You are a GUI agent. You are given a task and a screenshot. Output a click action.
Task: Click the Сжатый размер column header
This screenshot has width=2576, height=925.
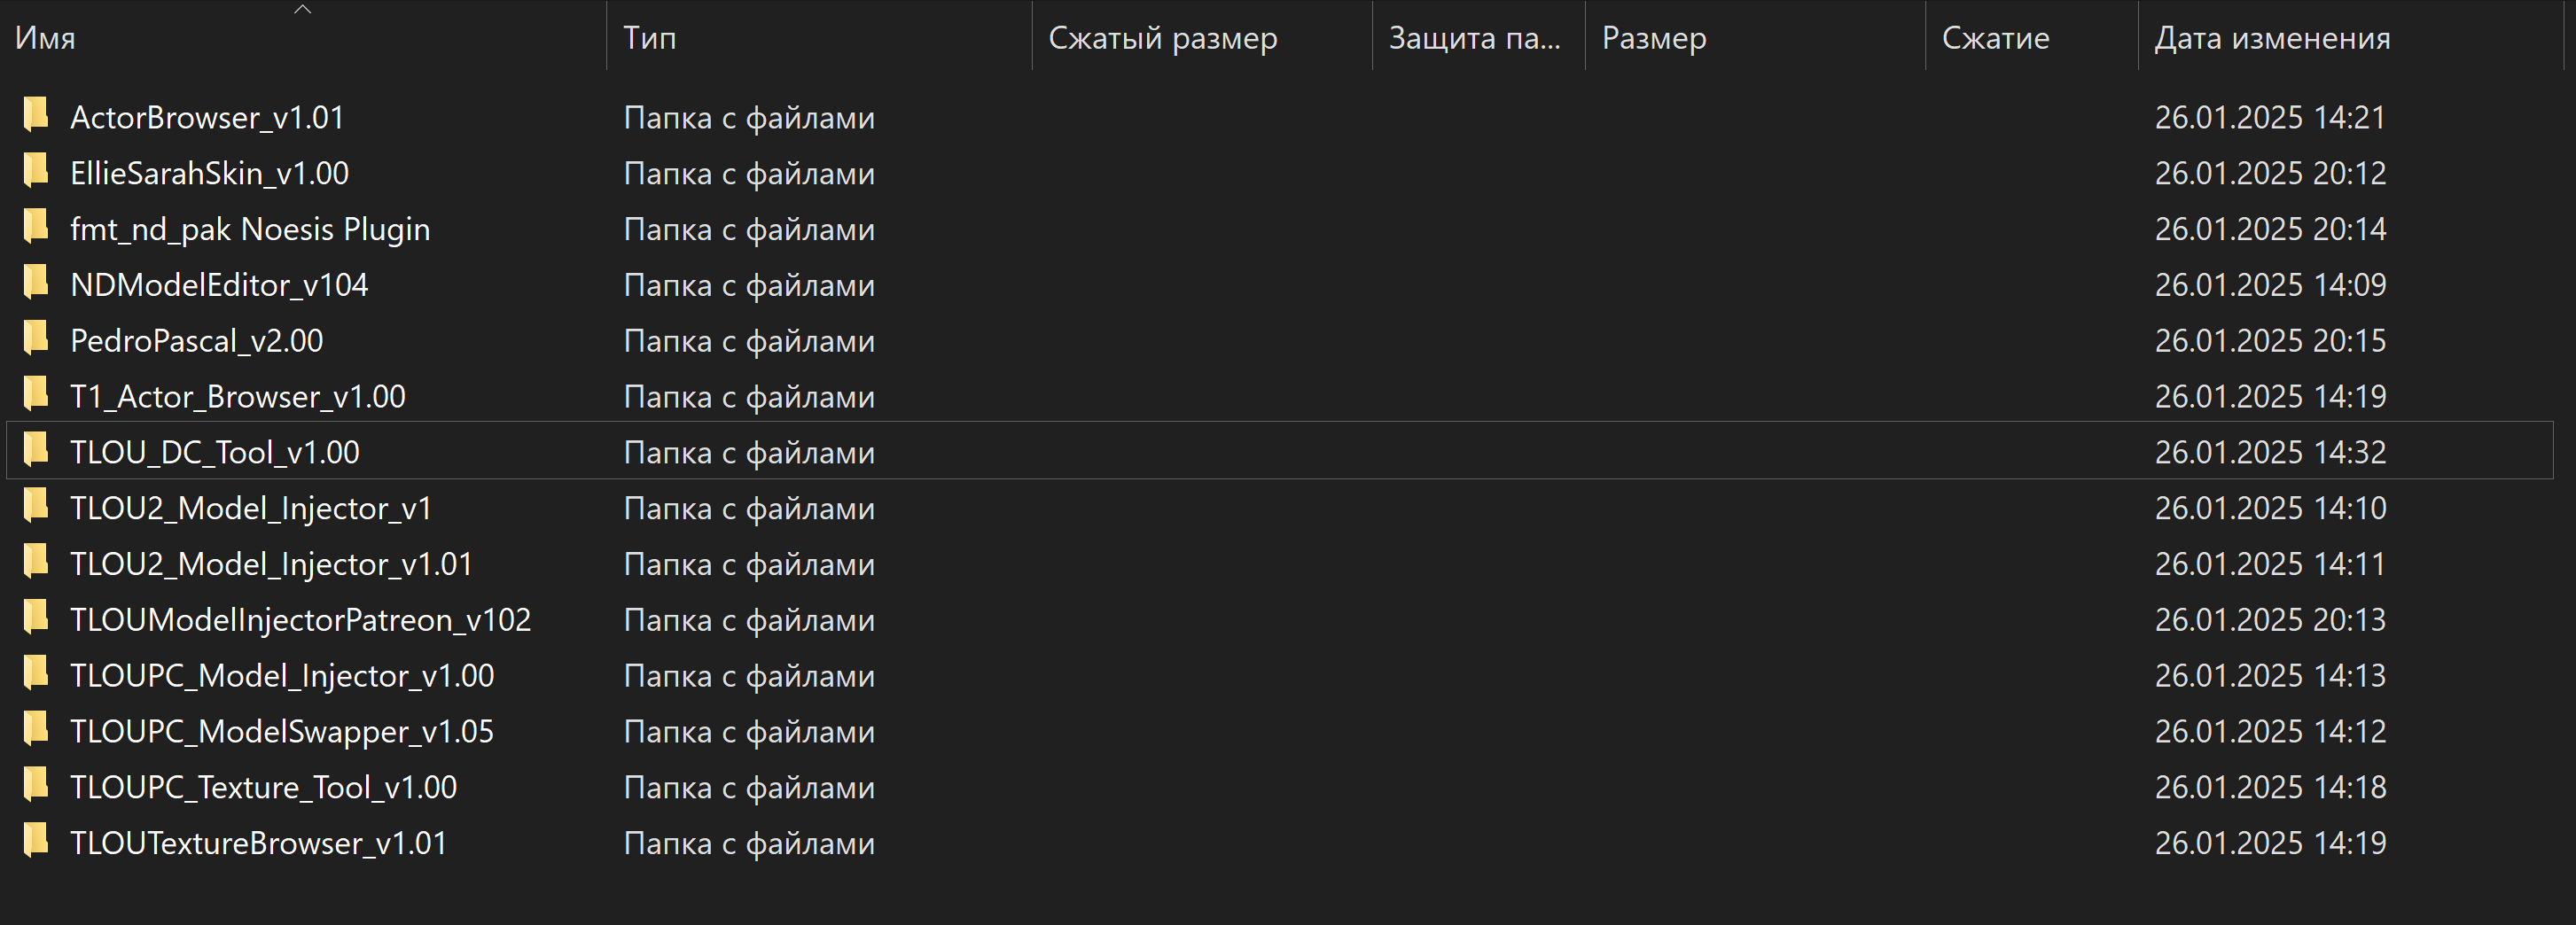tap(1162, 38)
